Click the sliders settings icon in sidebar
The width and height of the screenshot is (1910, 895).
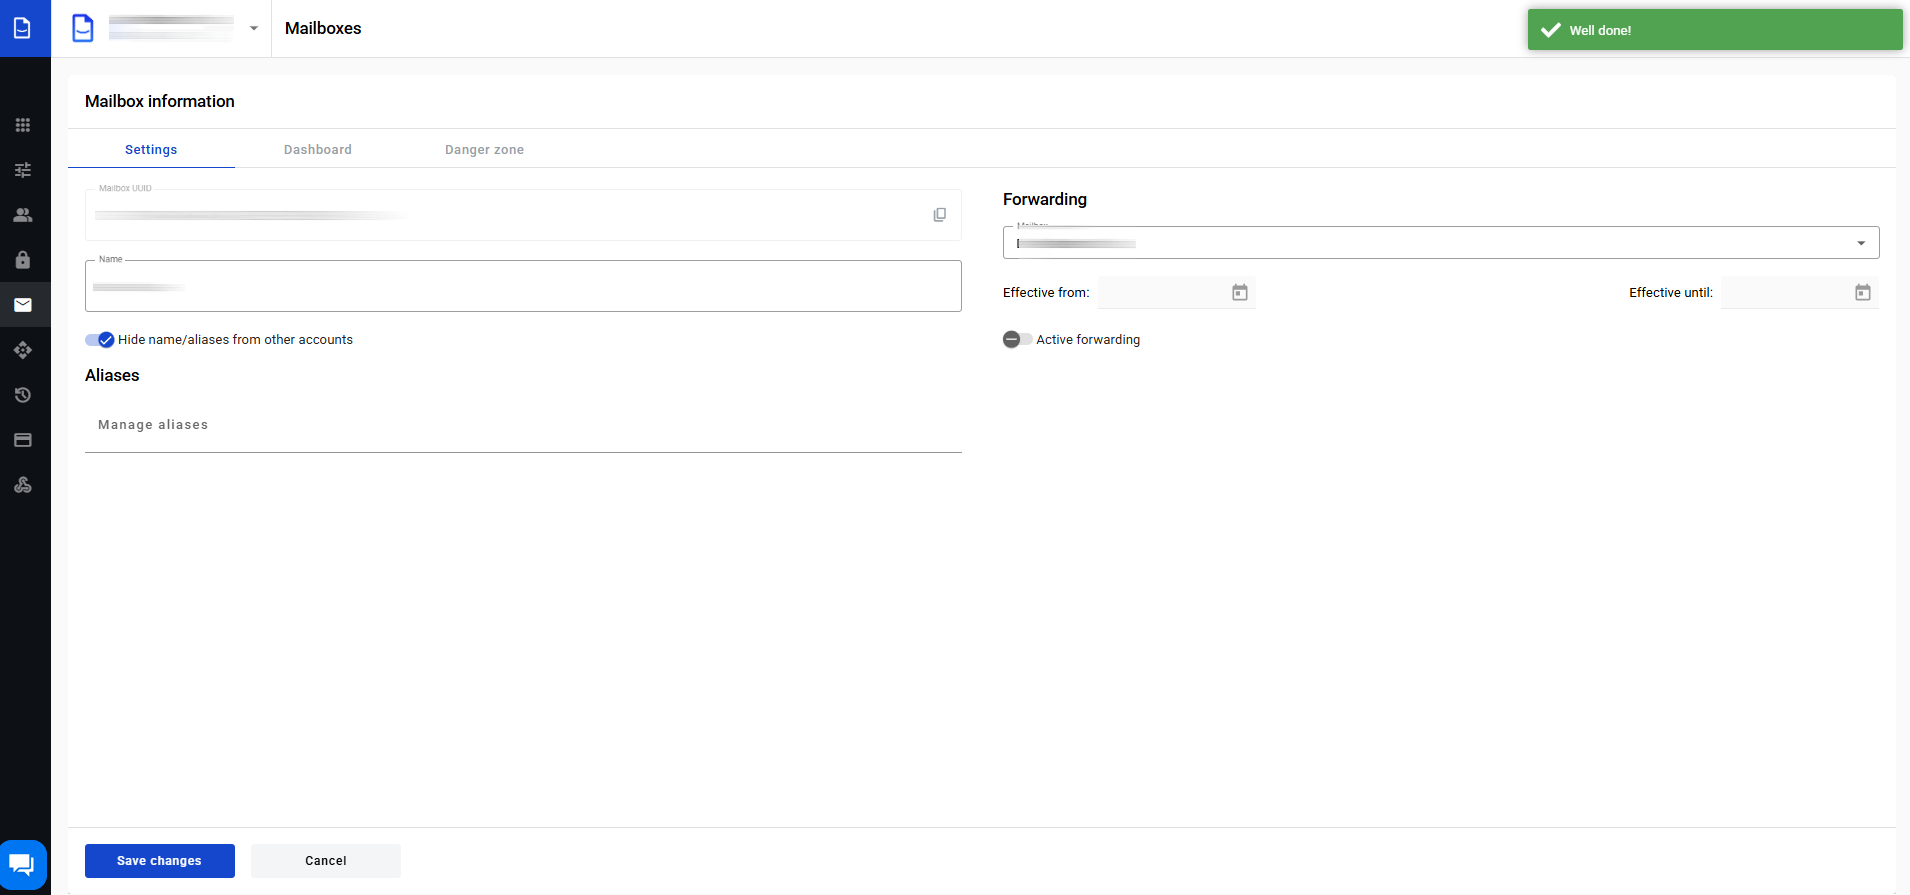click(23, 170)
